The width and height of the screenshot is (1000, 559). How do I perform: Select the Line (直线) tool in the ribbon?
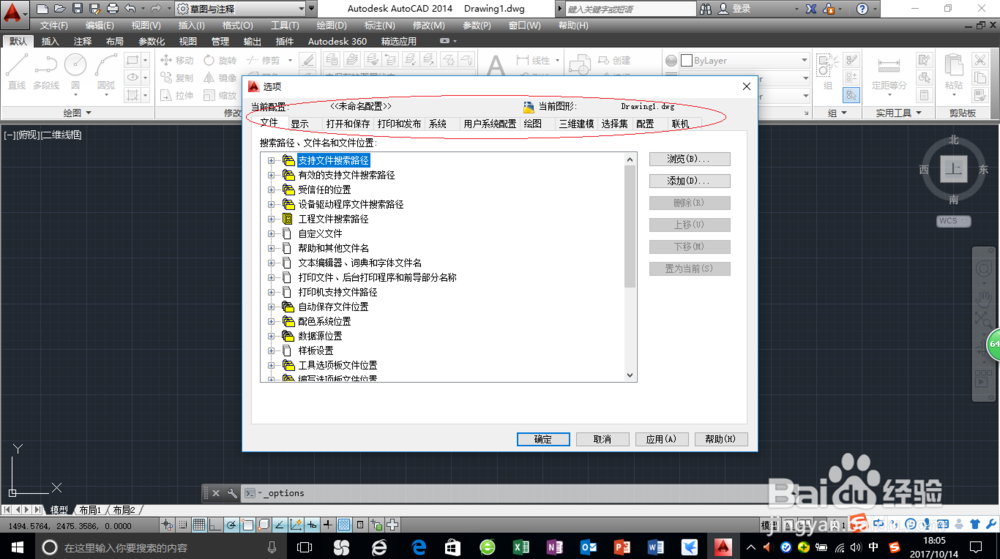click(17, 71)
